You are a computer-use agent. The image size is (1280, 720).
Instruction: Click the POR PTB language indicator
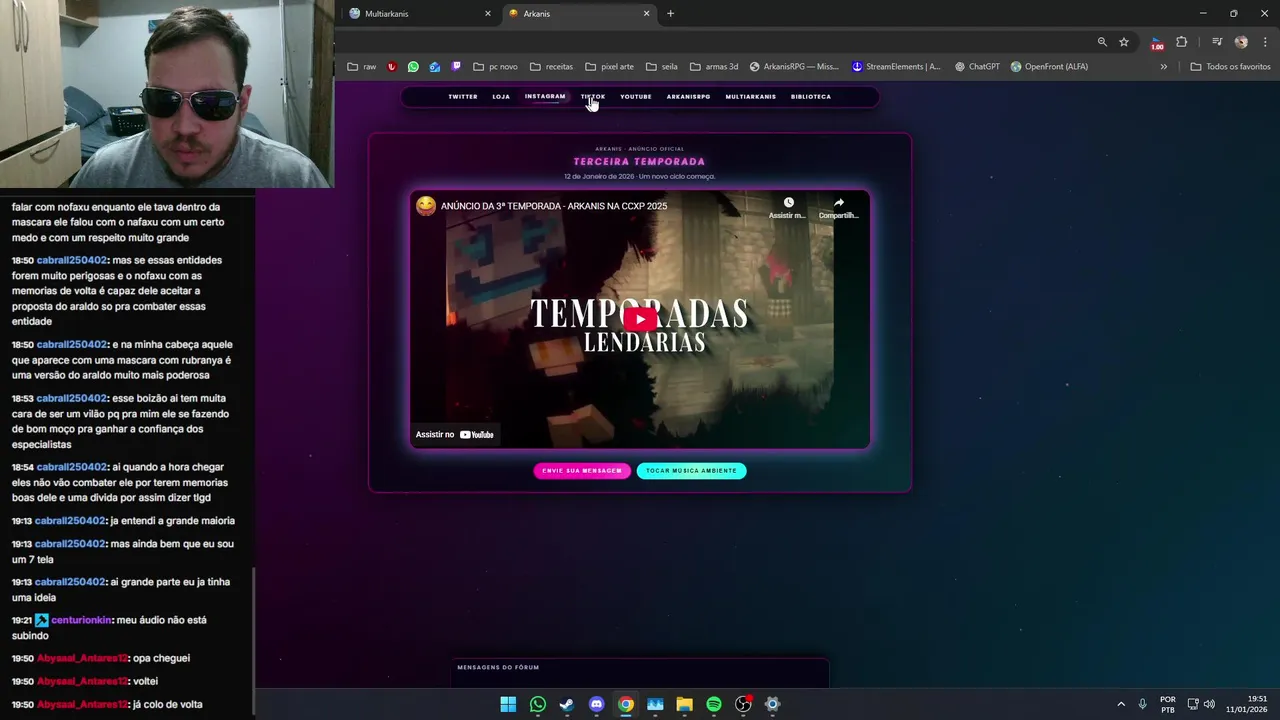tap(1168, 704)
